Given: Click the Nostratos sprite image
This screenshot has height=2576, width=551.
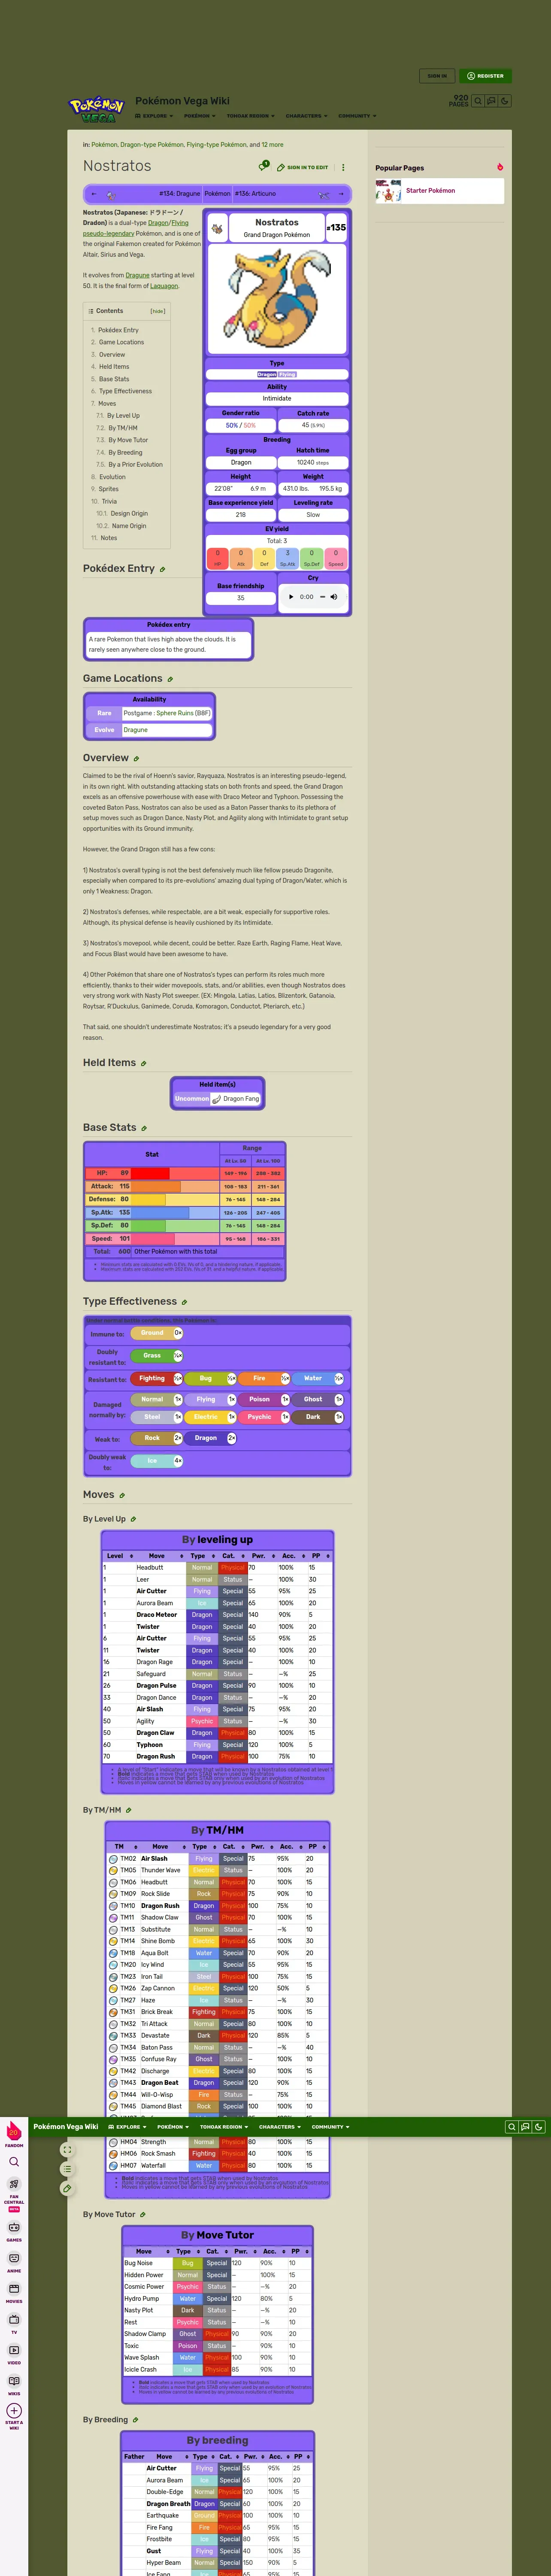Looking at the screenshot, I should 277,299.
